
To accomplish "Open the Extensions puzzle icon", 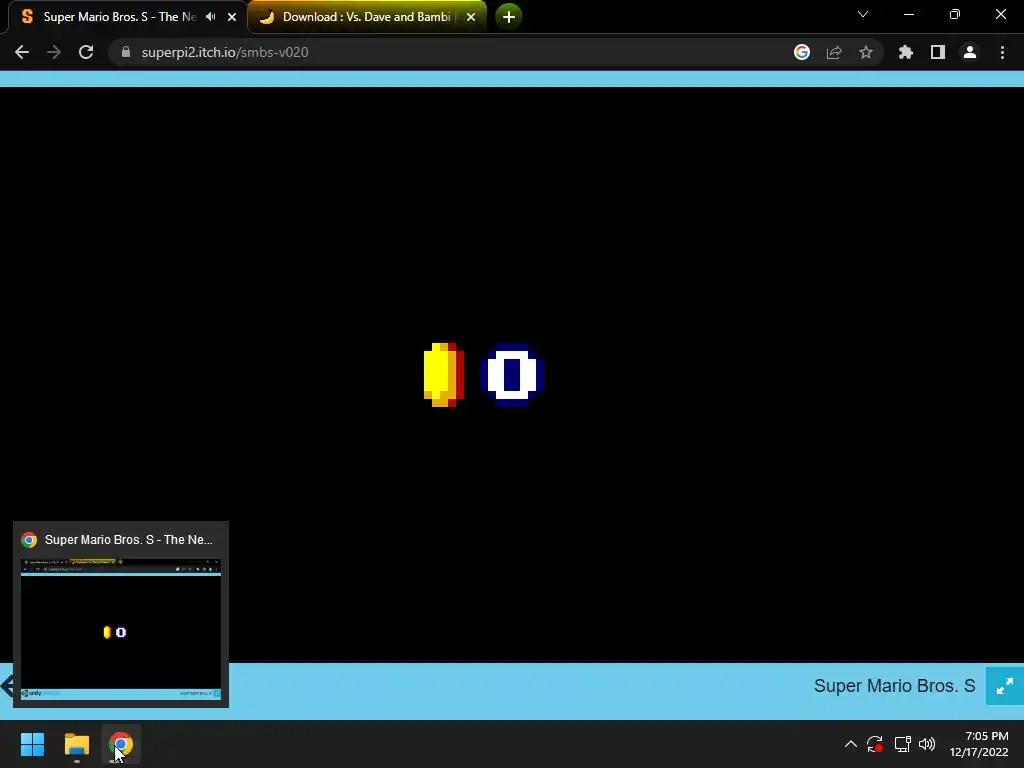I will point(906,52).
